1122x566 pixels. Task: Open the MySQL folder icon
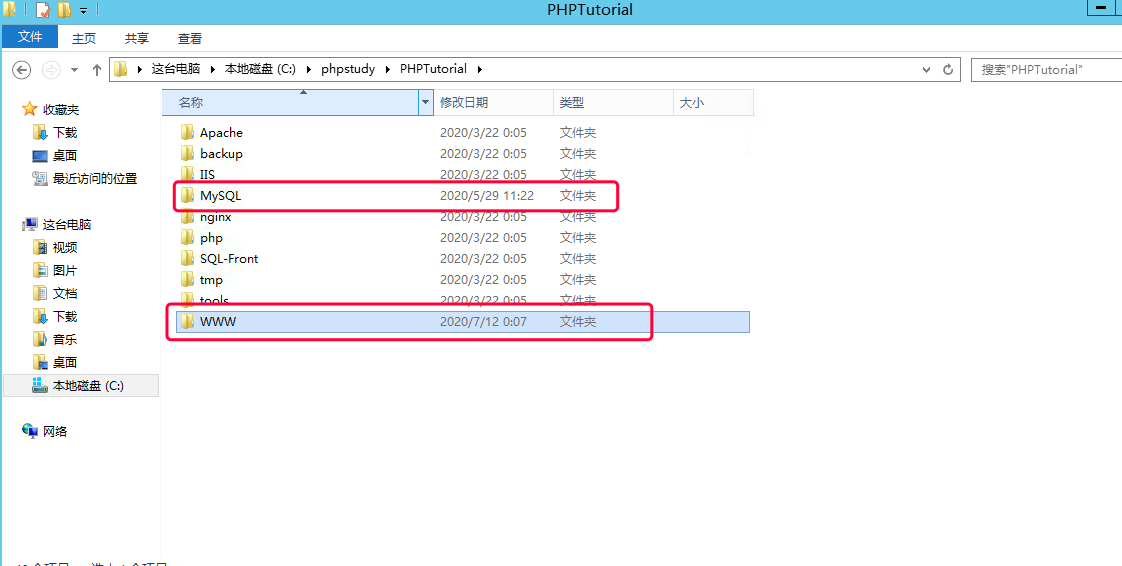point(187,196)
